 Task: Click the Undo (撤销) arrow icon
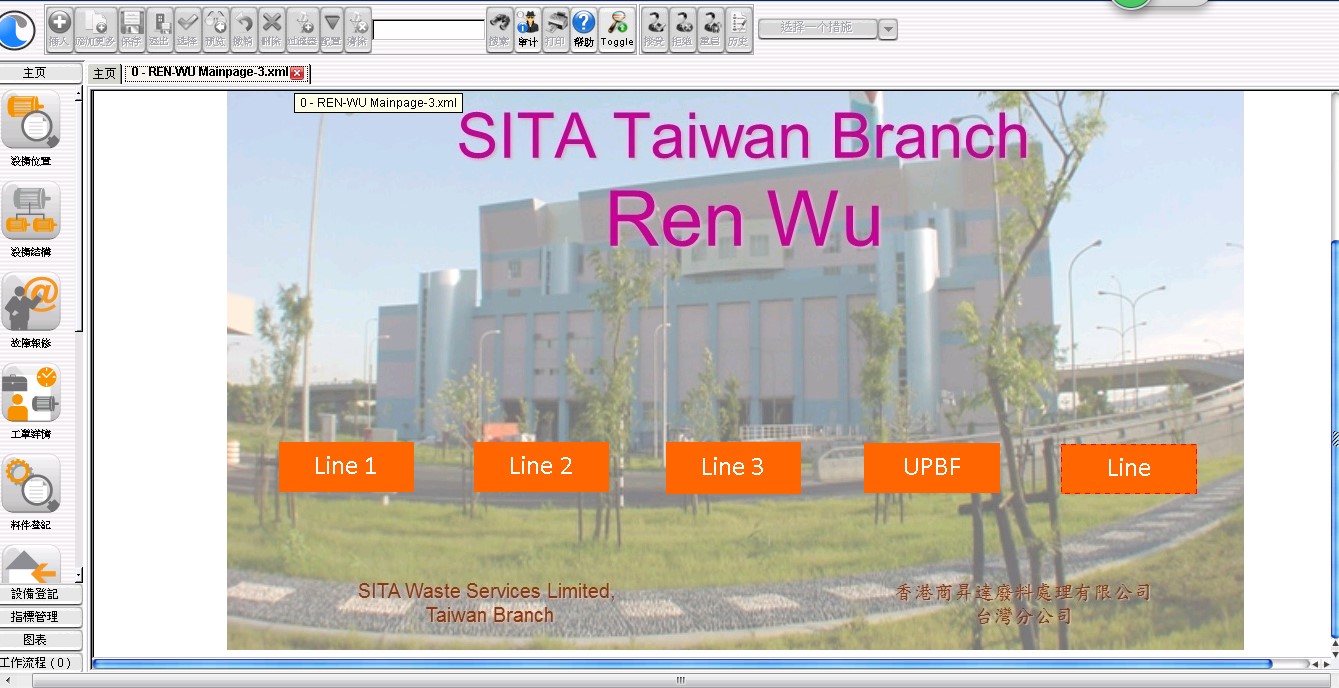point(243,29)
